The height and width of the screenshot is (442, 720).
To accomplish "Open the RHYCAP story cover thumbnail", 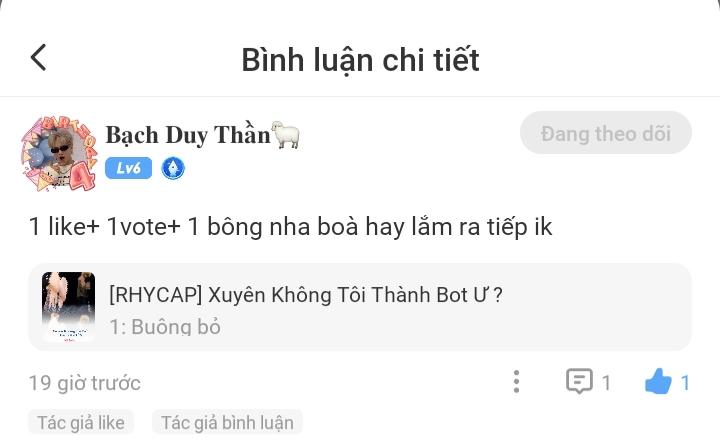I will (x=68, y=307).
